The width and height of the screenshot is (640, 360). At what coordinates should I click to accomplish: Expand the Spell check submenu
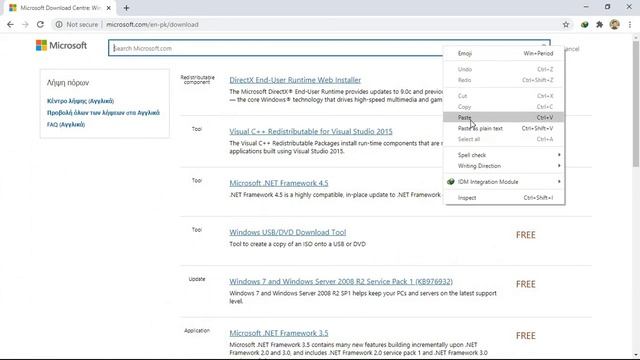tap(504, 155)
